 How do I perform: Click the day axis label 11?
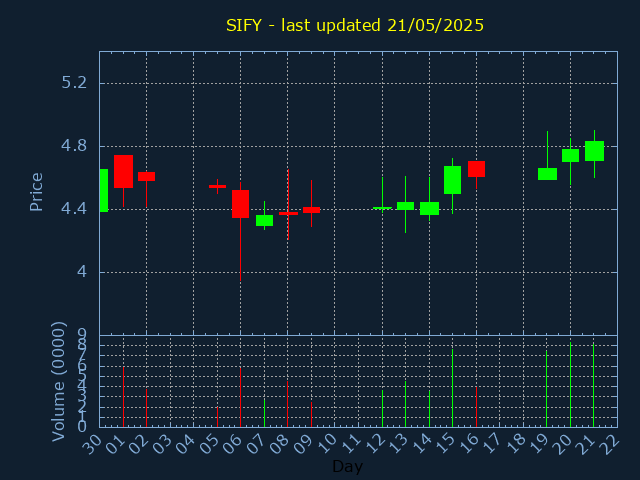pos(351,443)
